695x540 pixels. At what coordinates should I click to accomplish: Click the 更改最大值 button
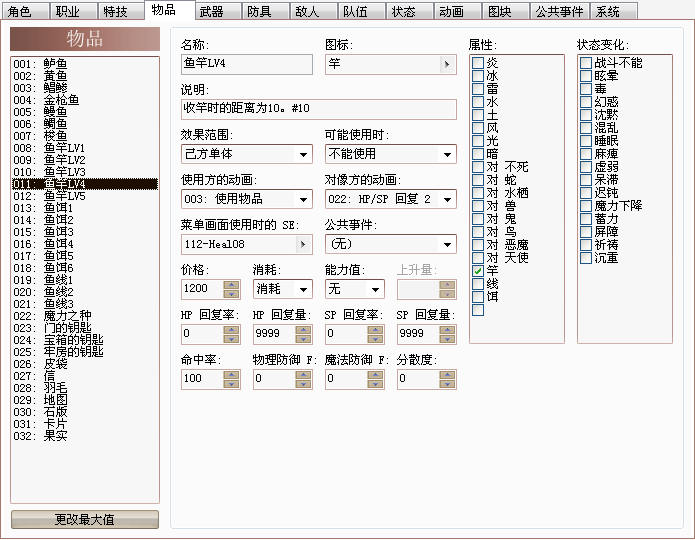tap(85, 520)
